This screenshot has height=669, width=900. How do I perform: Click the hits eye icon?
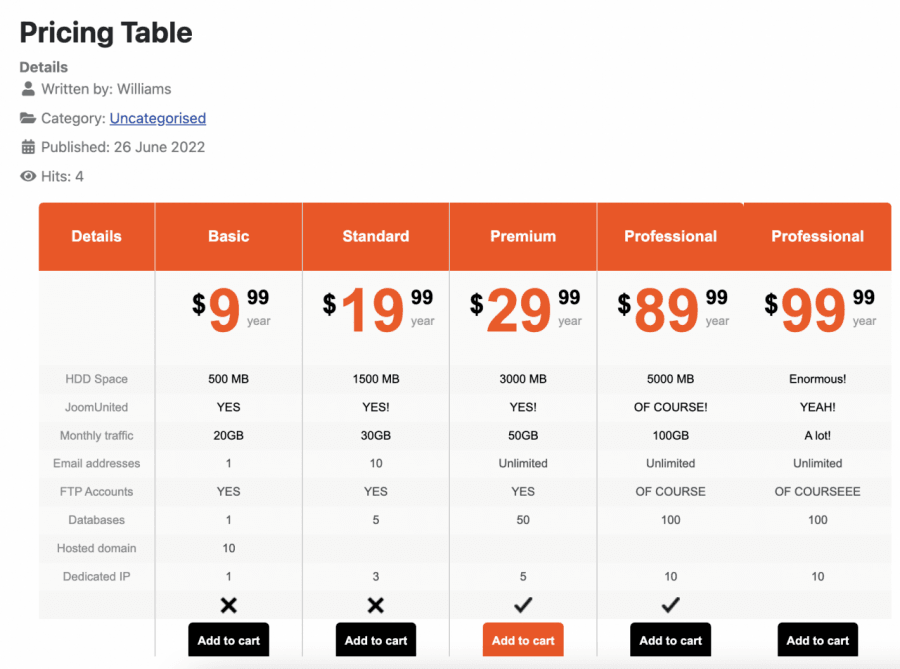tap(28, 177)
